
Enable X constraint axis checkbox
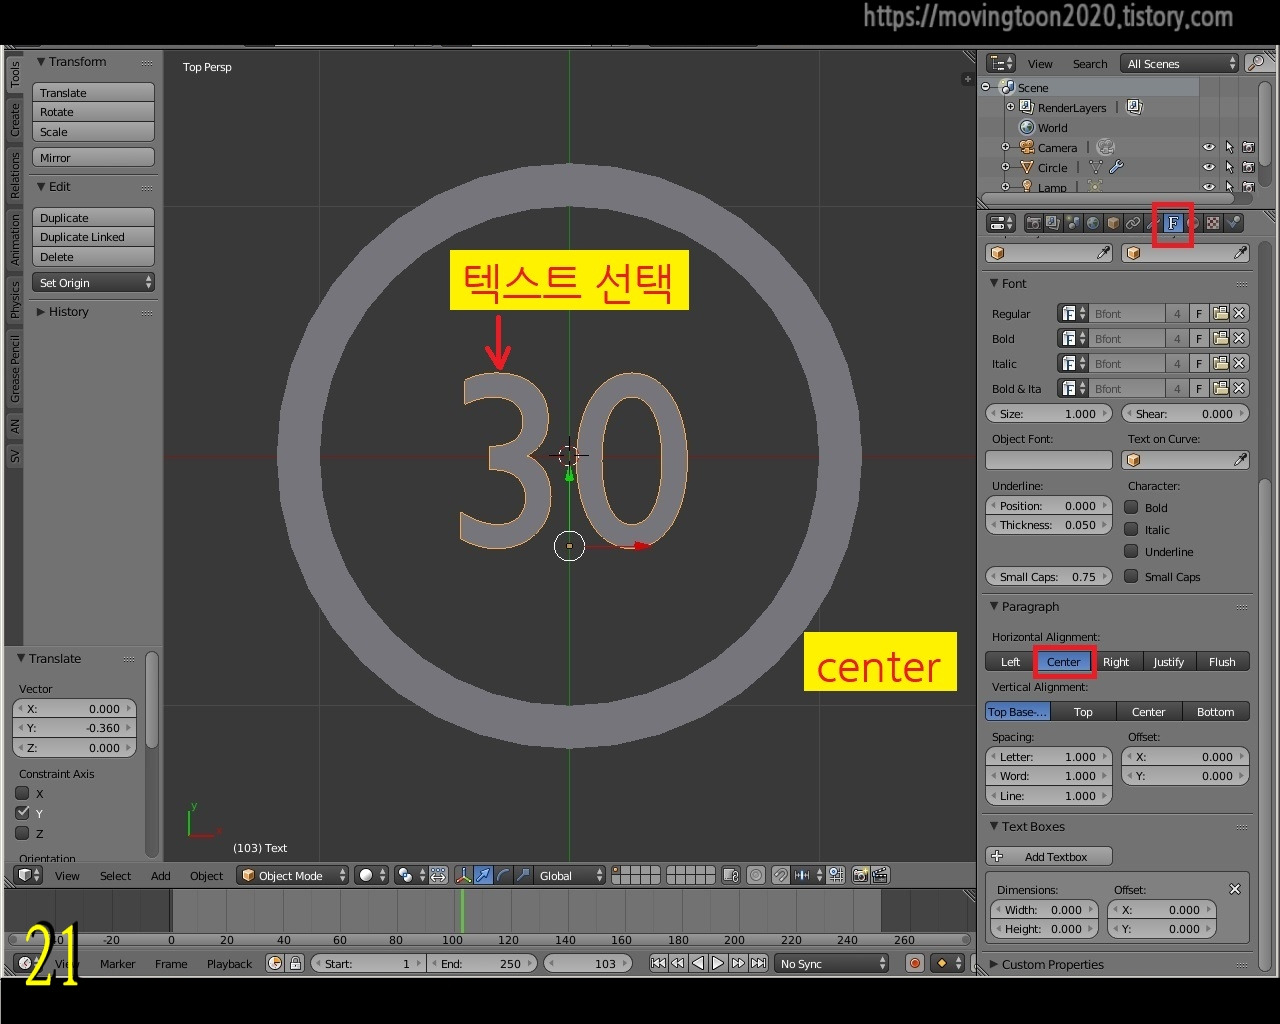pos(22,793)
